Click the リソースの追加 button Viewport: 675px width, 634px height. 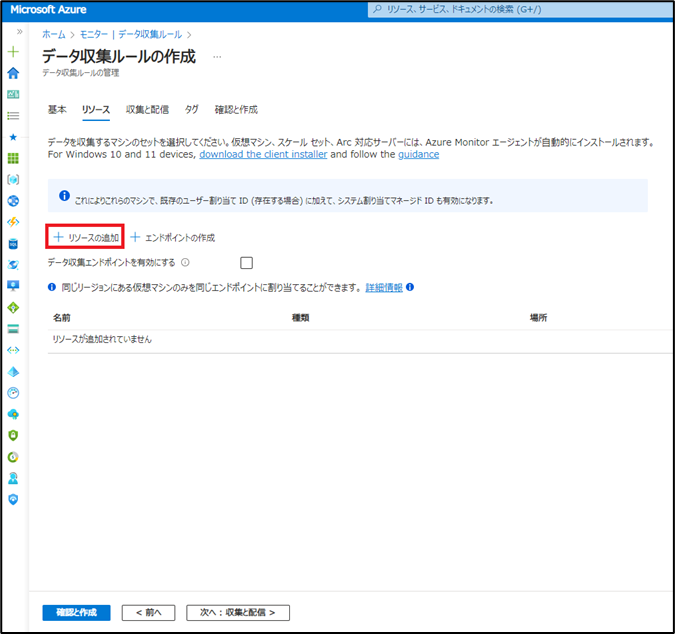click(85, 237)
